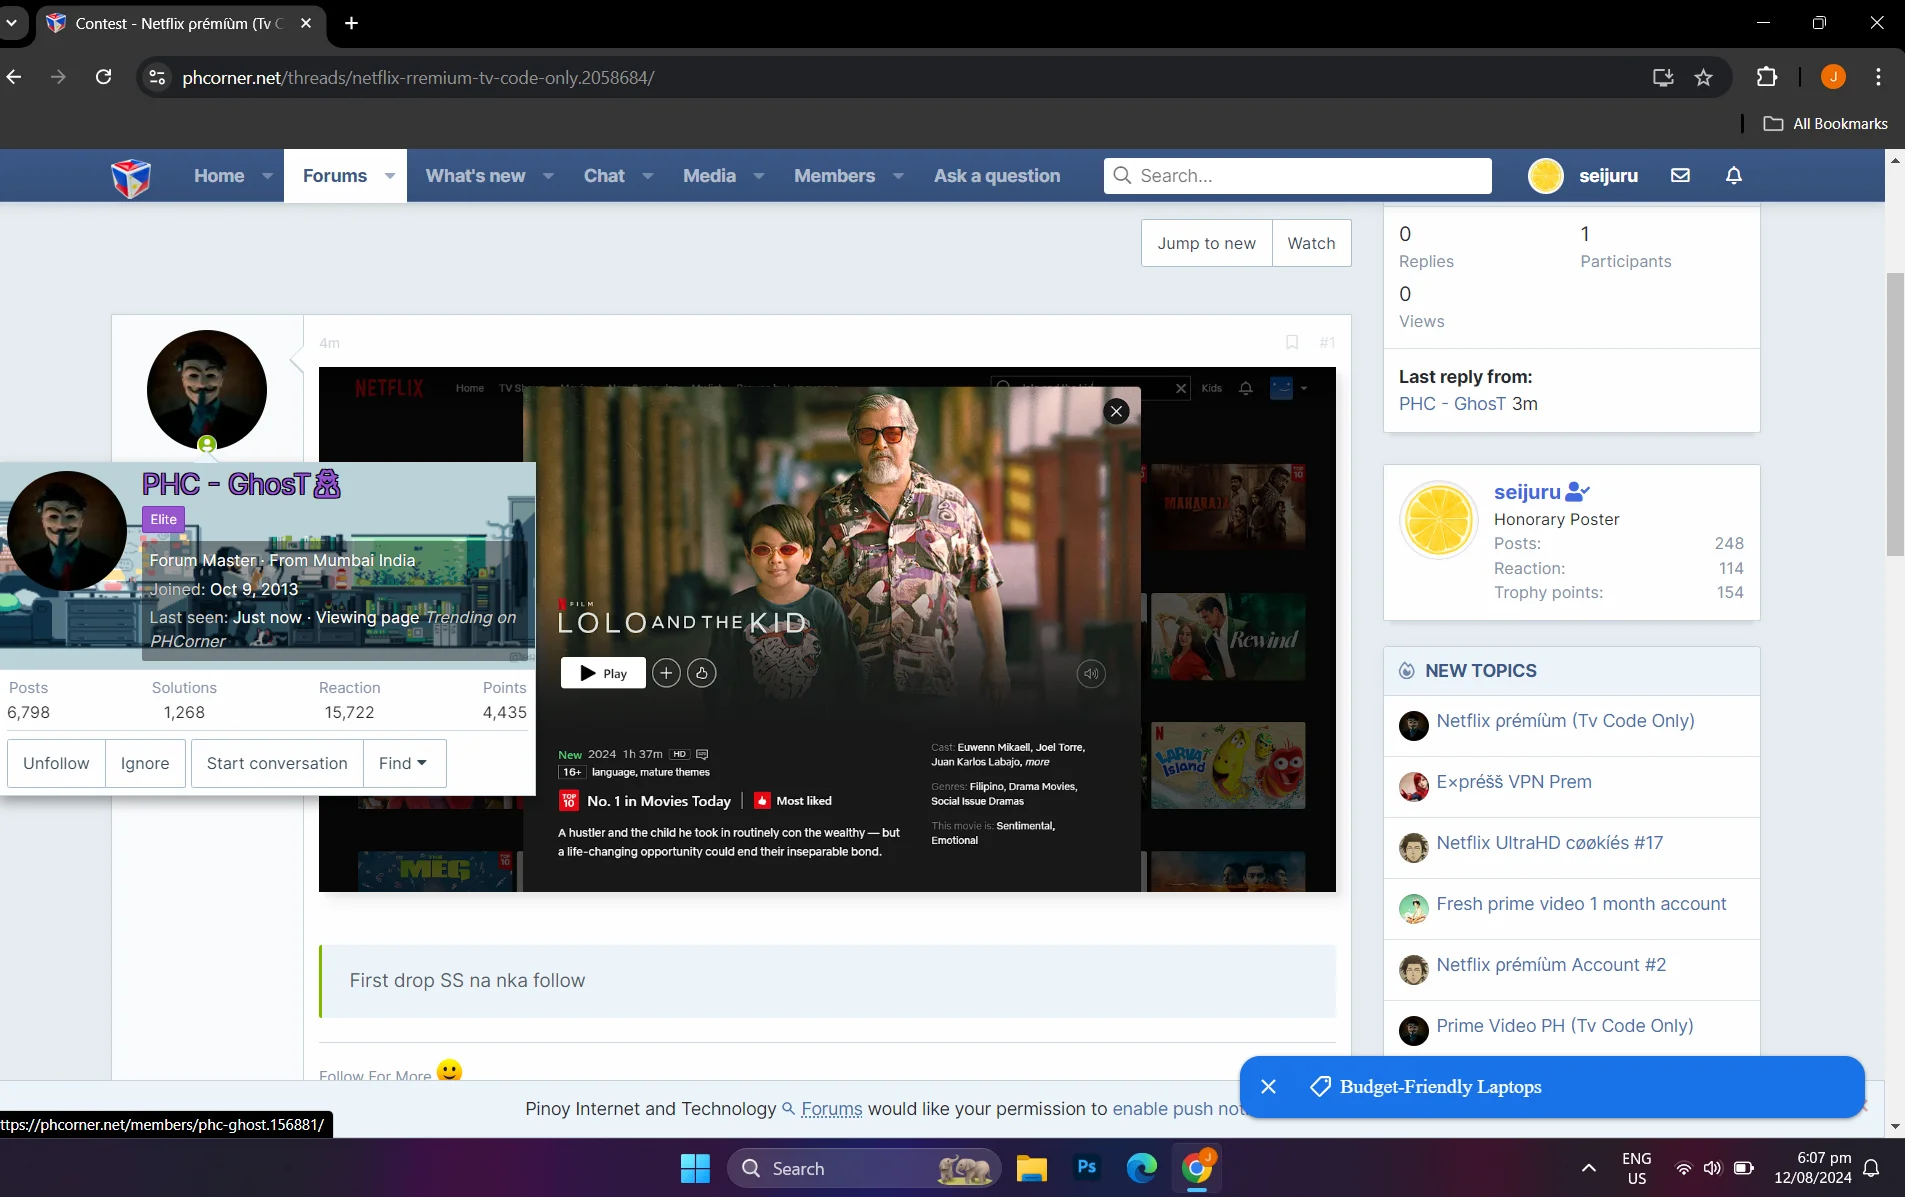This screenshot has width=1905, height=1197.
Task: Click the Chrome icon in taskbar
Action: coord(1196,1168)
